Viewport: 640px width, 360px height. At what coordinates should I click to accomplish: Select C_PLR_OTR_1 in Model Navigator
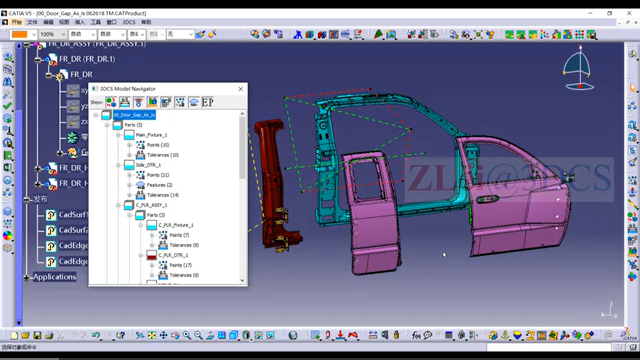tap(173, 255)
